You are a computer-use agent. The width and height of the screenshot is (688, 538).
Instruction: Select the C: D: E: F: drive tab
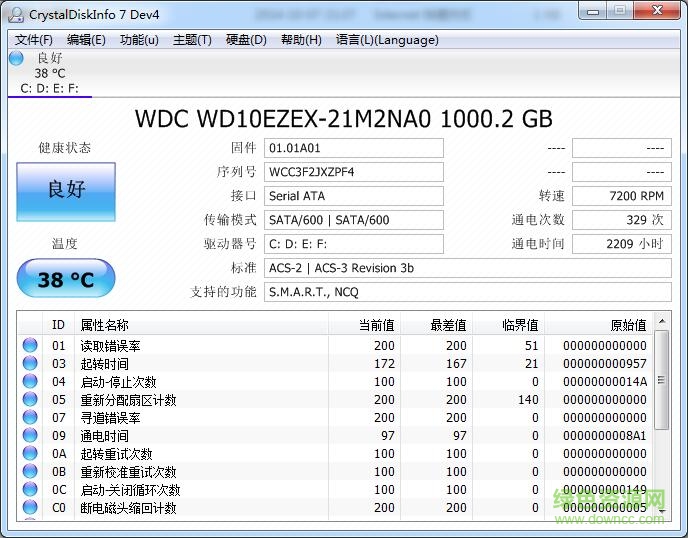pos(50,88)
